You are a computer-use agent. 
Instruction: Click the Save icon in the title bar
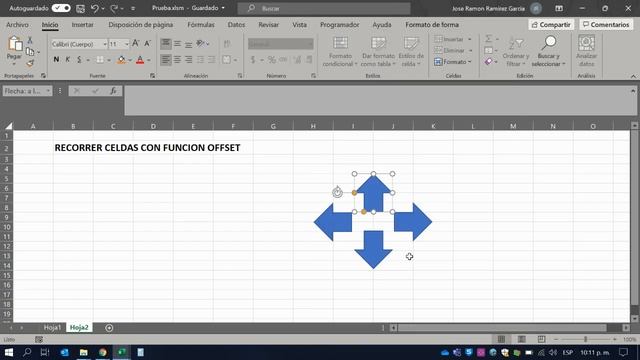point(80,8)
